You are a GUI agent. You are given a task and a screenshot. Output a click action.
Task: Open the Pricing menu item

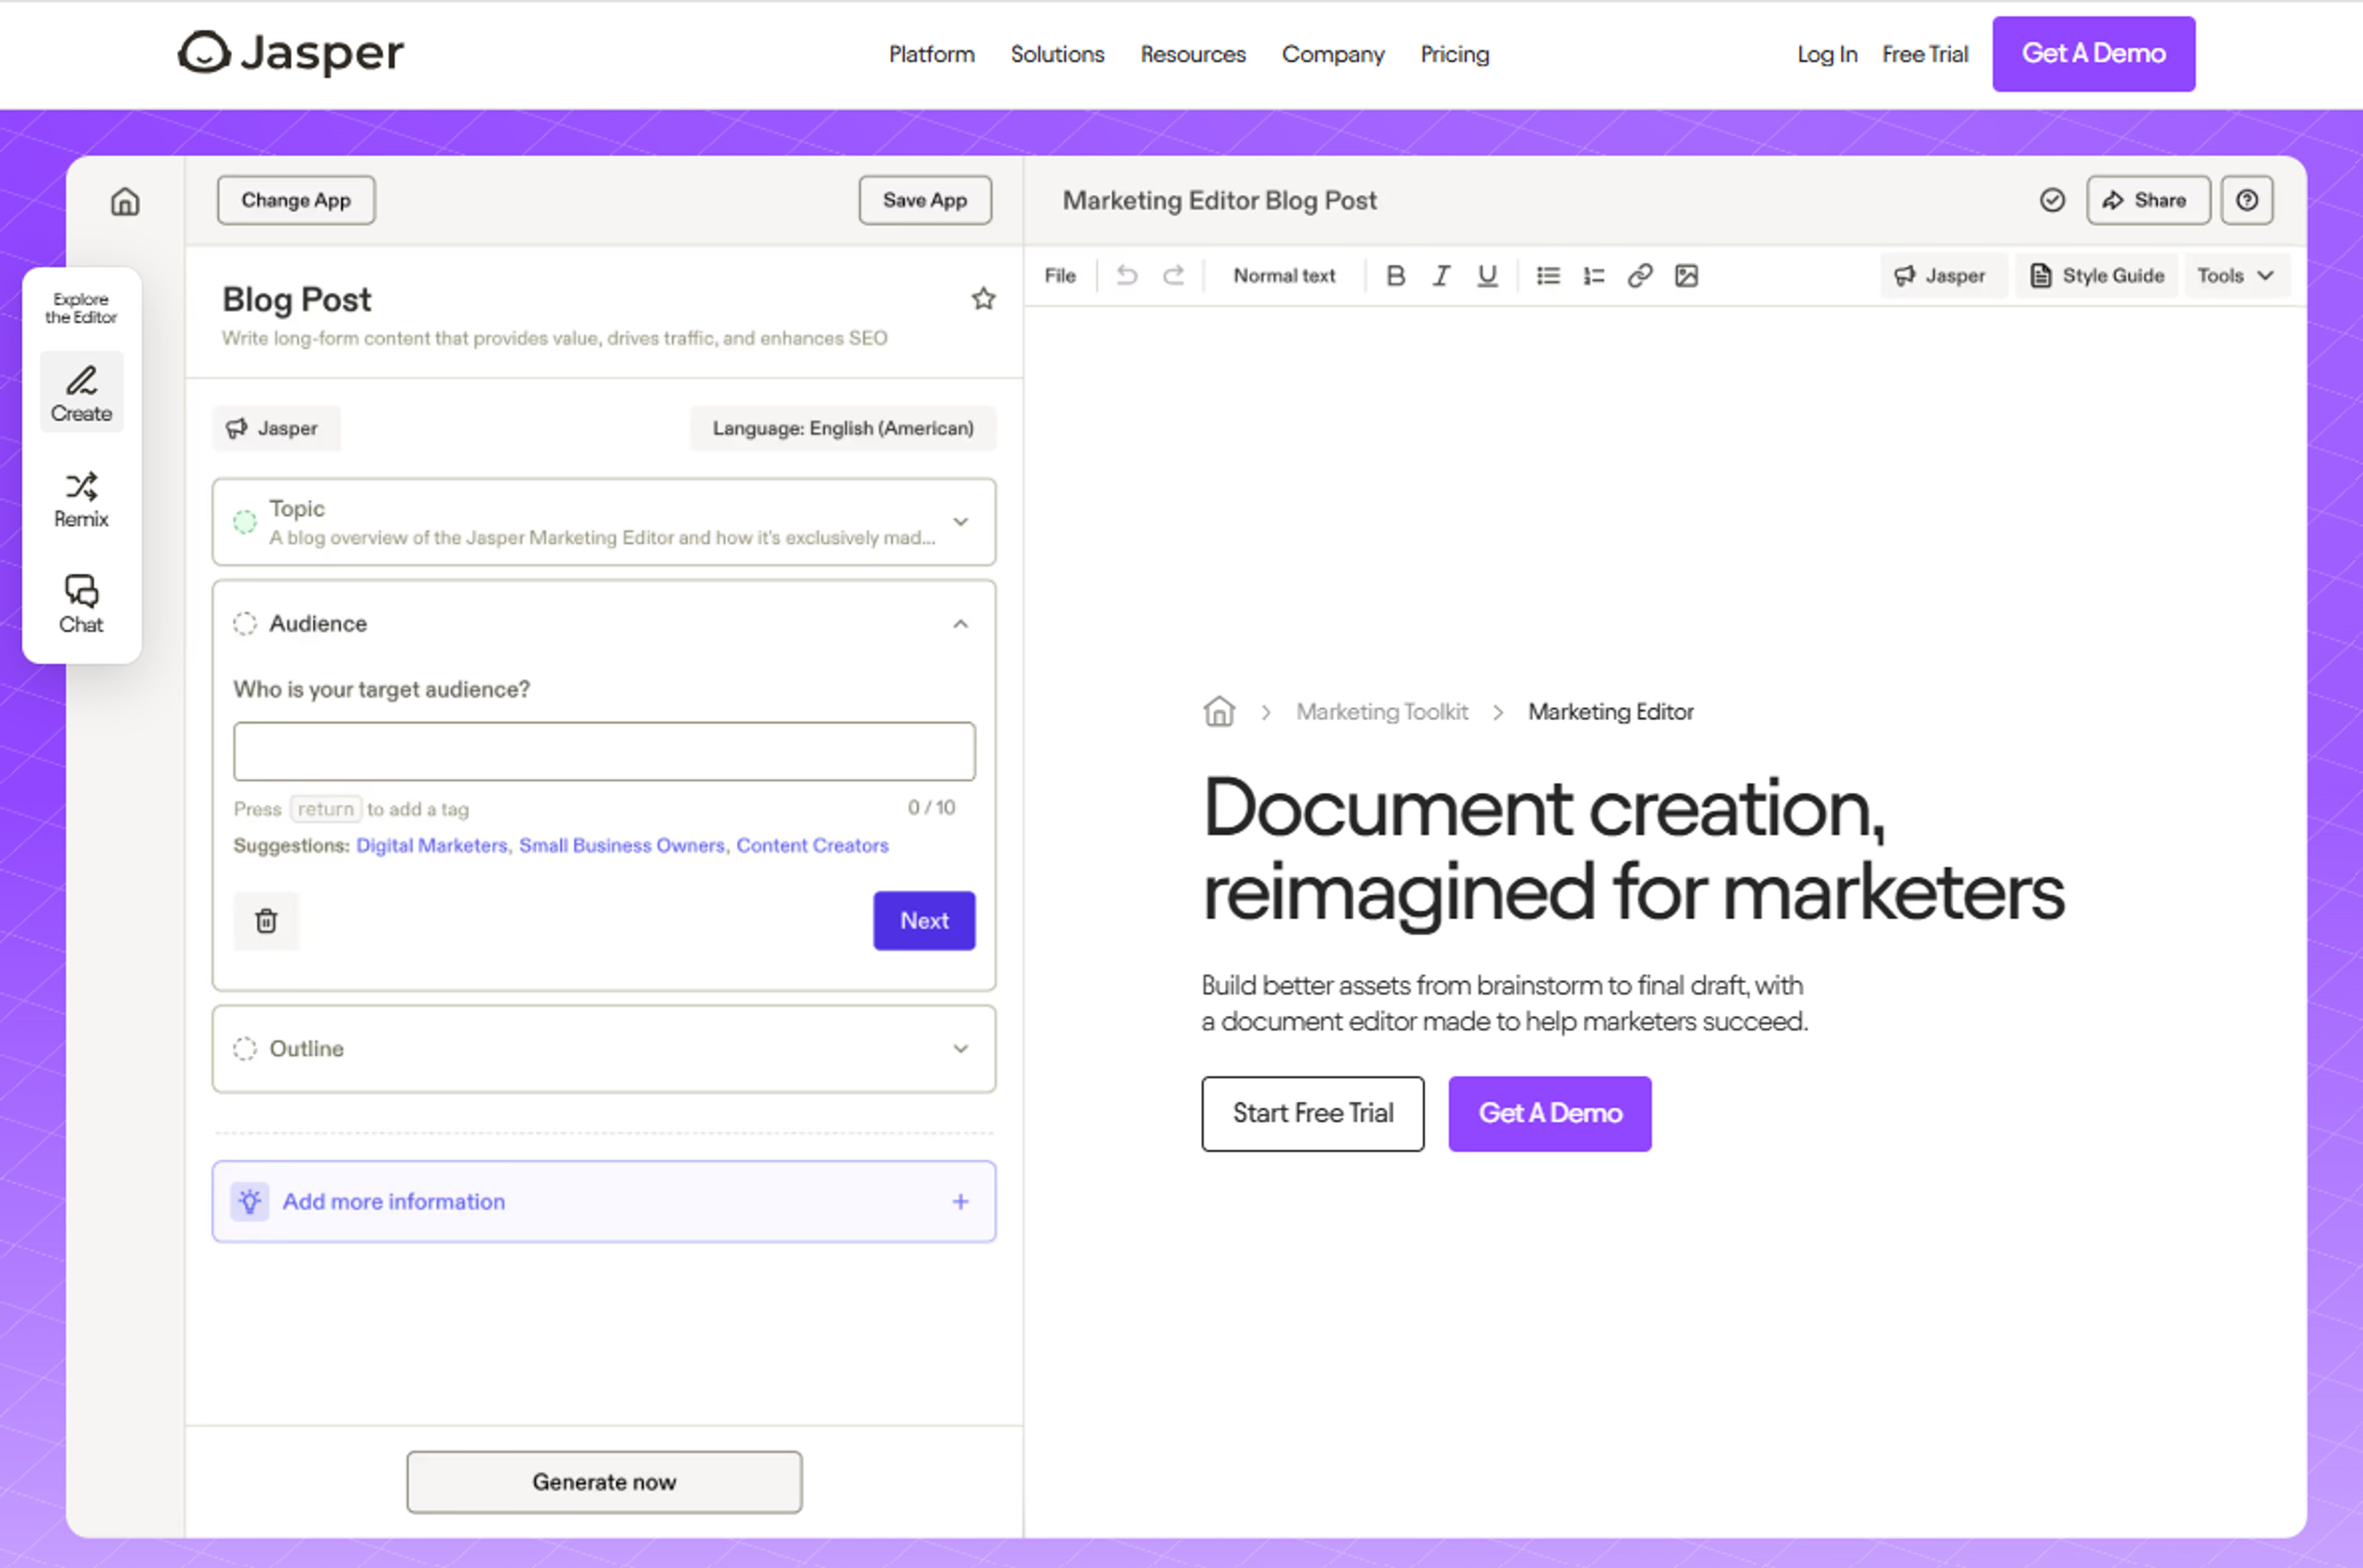tap(1454, 54)
